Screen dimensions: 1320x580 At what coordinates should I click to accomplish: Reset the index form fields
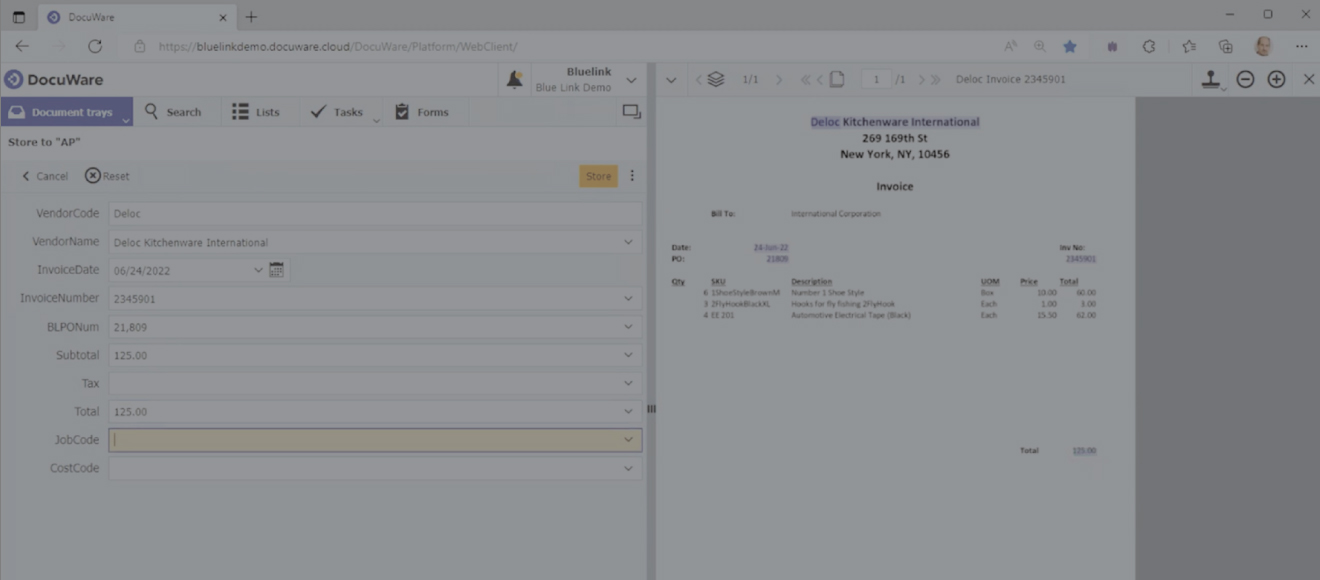(x=107, y=176)
